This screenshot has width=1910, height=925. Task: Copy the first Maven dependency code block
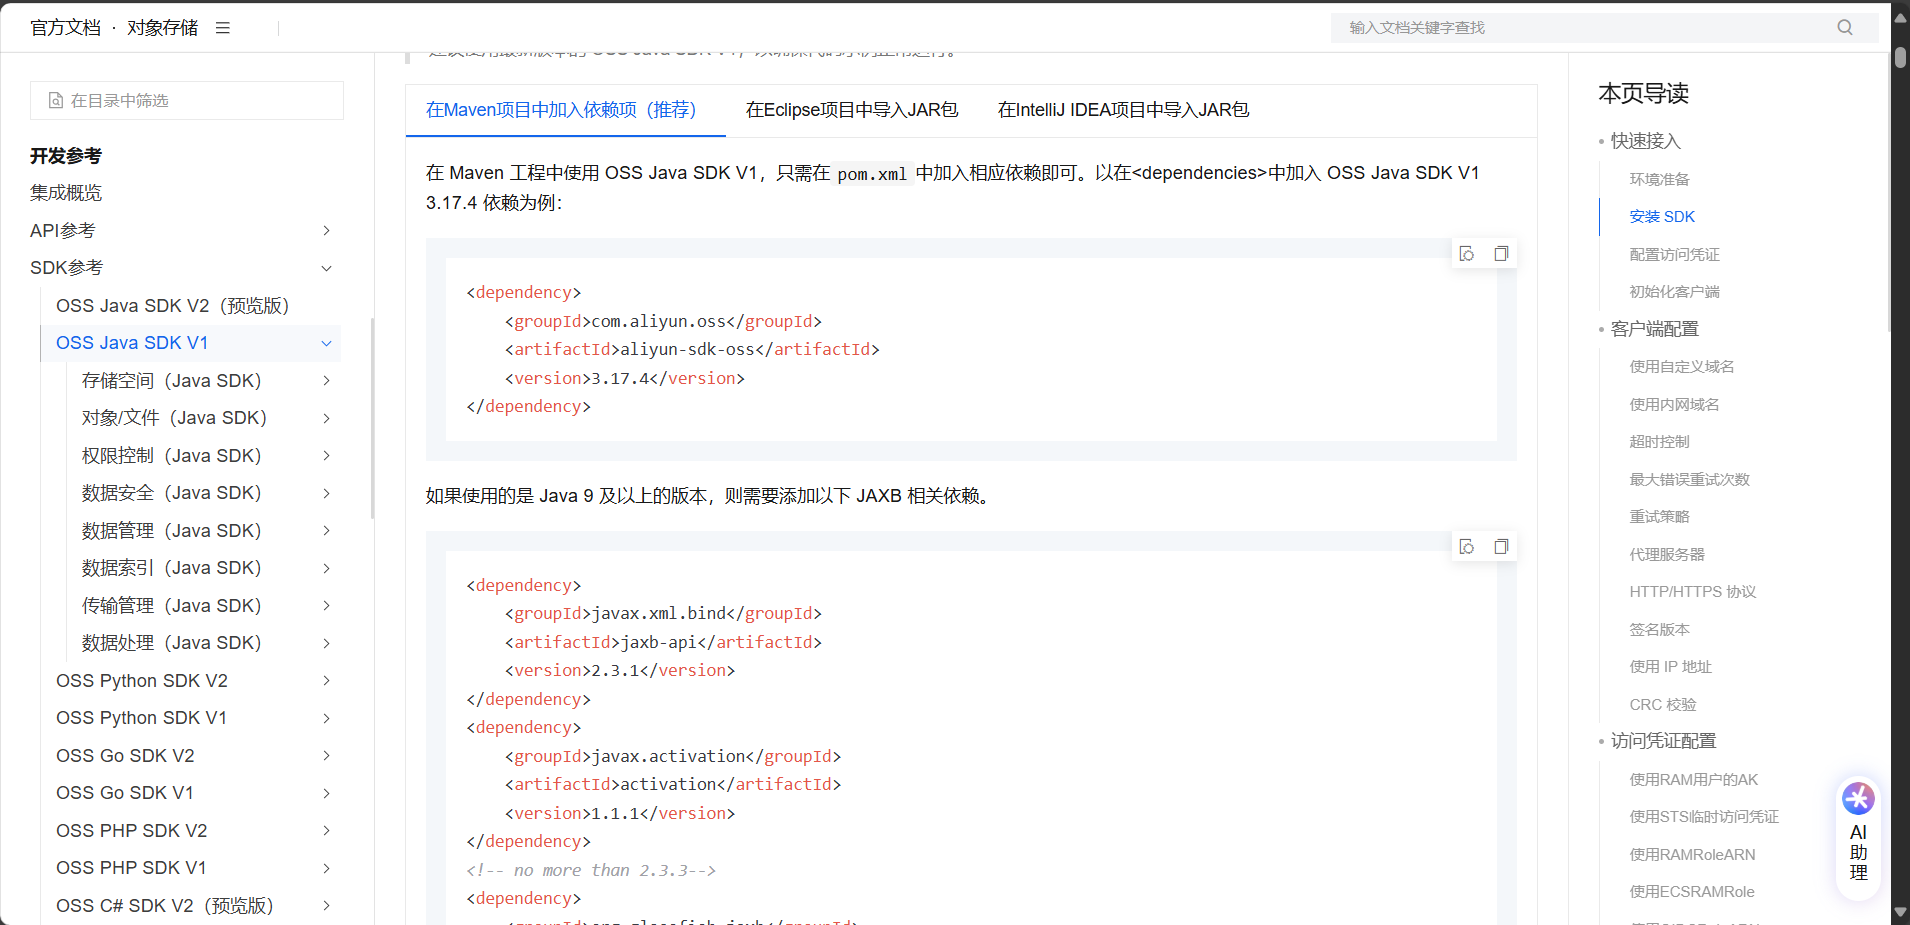1501,254
